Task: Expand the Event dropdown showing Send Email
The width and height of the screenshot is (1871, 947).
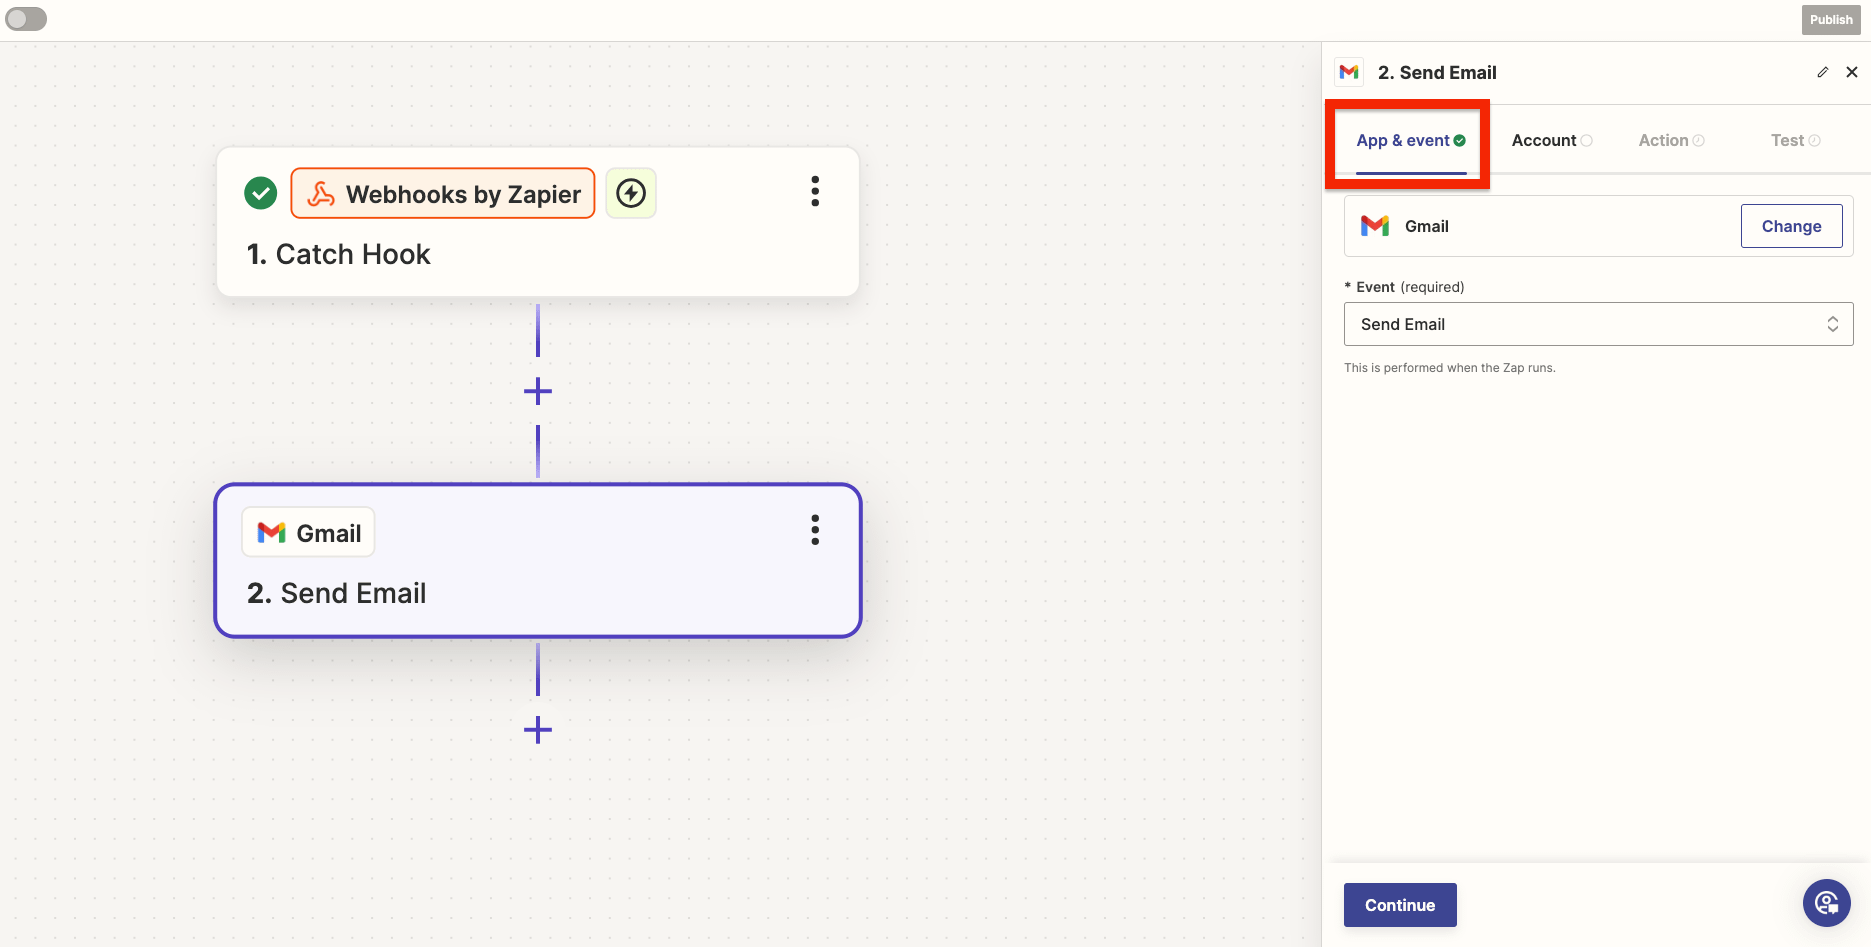Action: 1598,324
